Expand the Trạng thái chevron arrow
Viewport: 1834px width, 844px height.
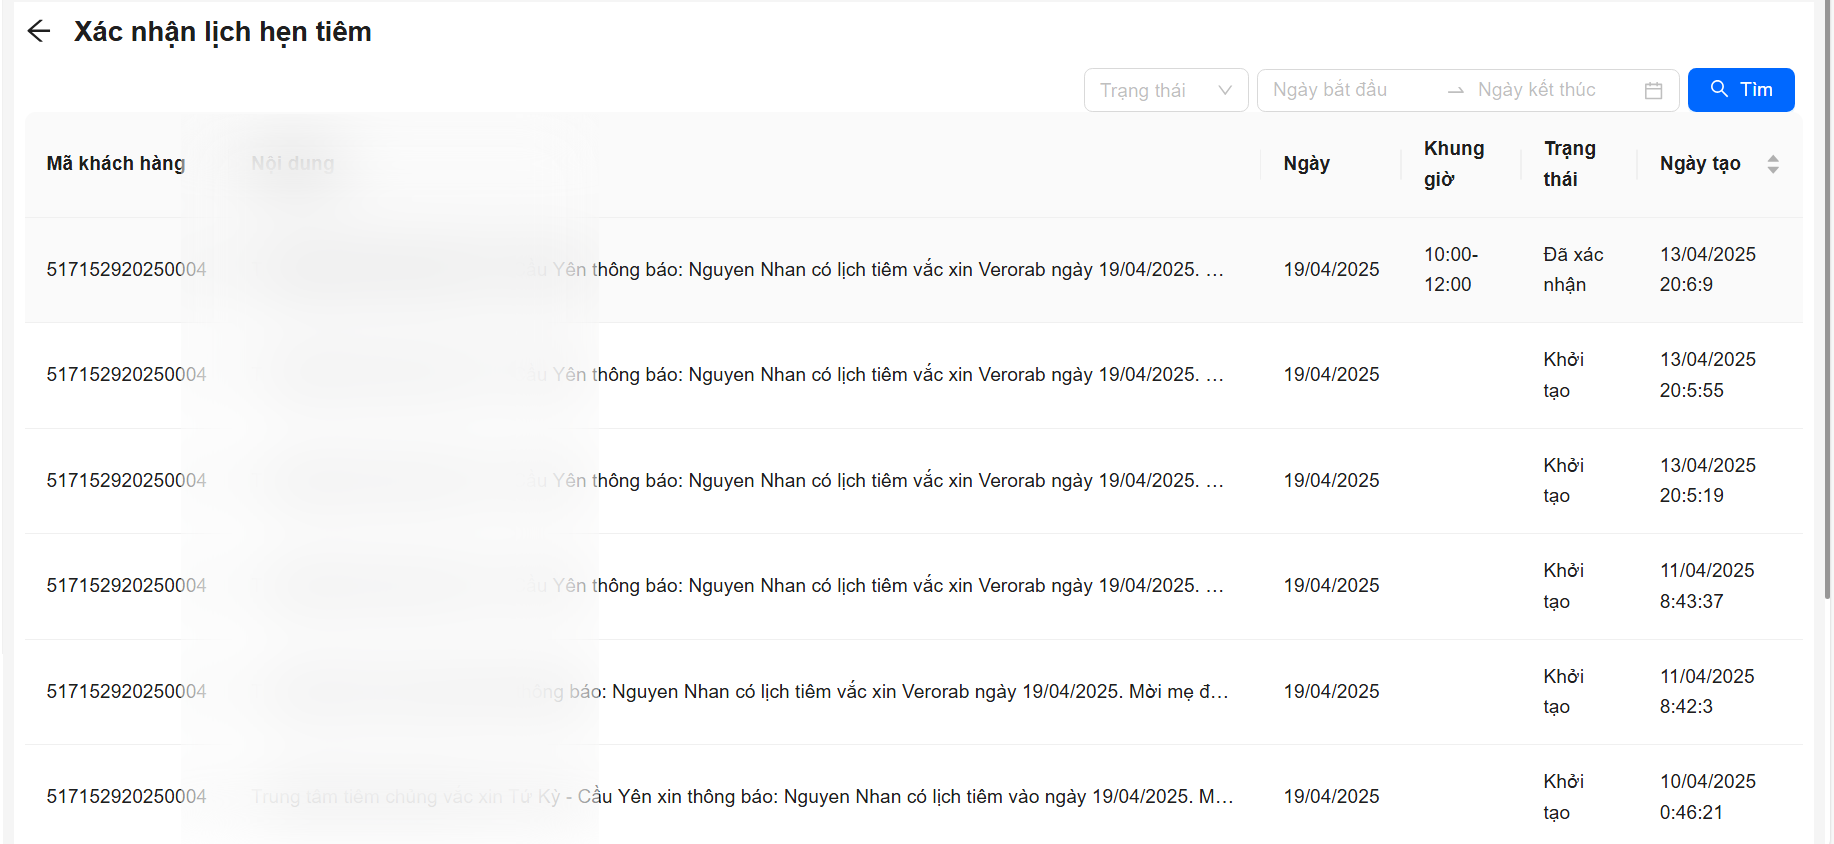pyautogui.click(x=1224, y=91)
